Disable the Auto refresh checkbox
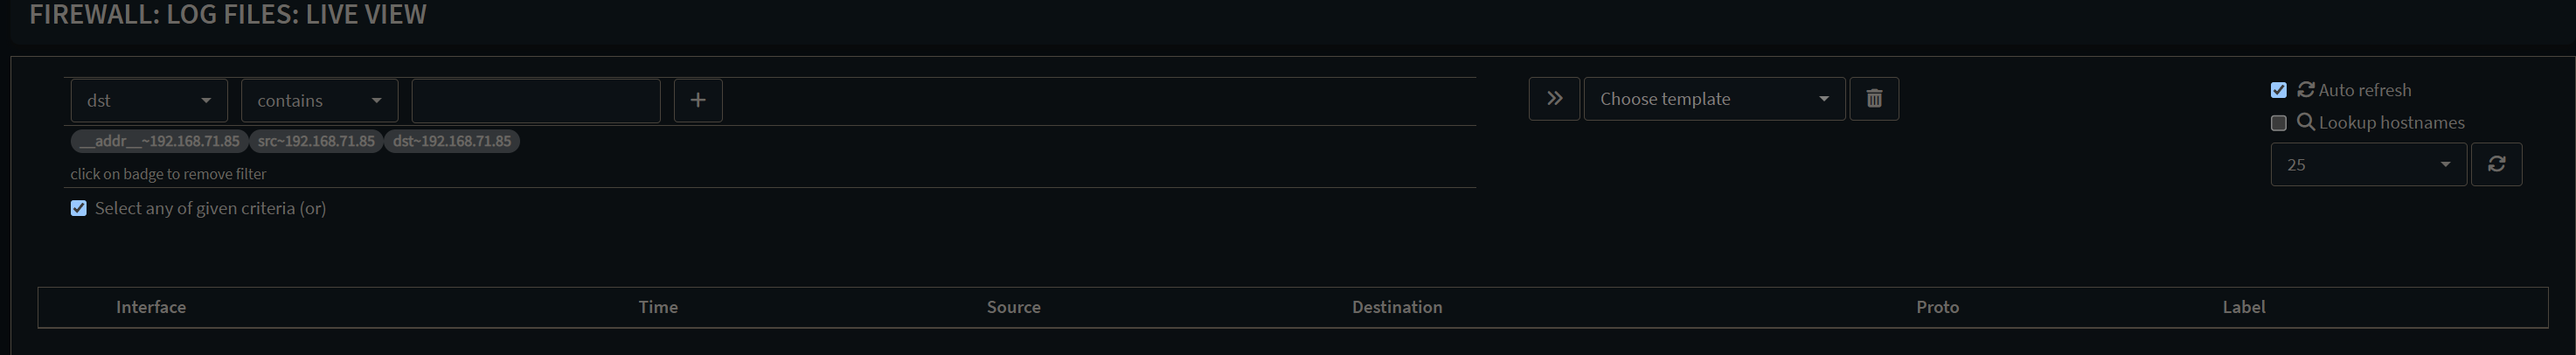Screen dimensions: 2576x355 coord(2279,90)
